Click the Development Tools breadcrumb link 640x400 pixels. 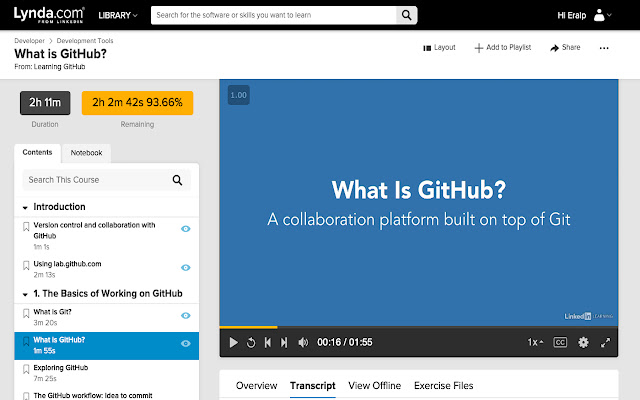coord(85,41)
